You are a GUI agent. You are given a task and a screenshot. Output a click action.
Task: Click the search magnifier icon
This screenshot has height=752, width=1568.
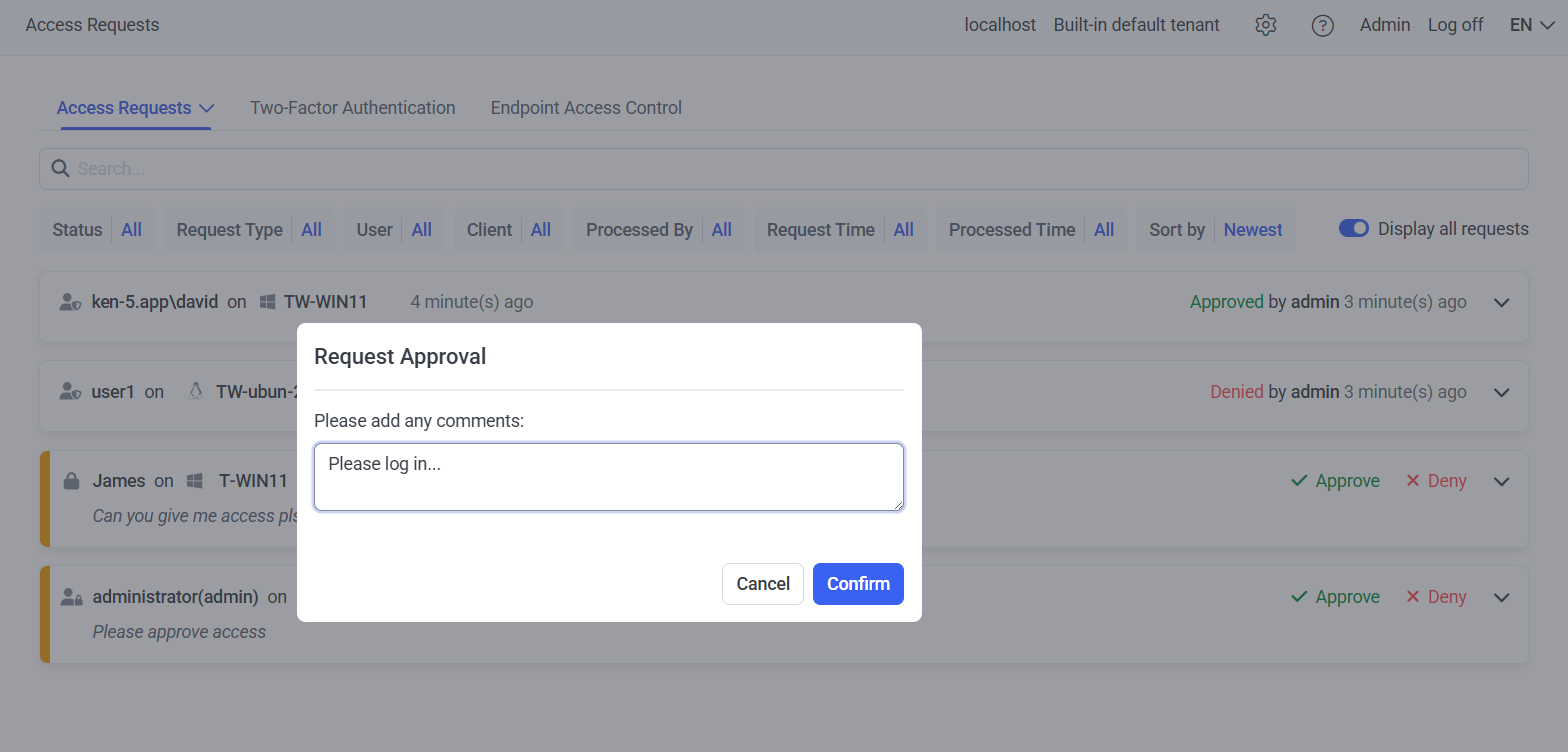60,168
